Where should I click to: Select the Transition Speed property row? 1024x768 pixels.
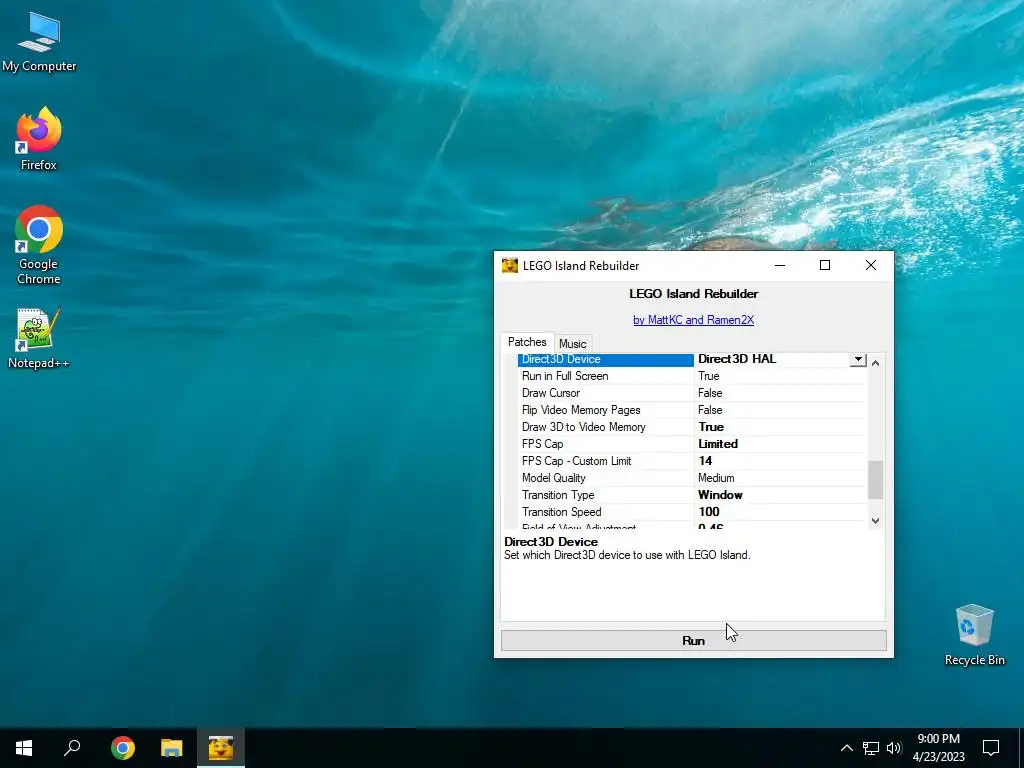point(692,512)
